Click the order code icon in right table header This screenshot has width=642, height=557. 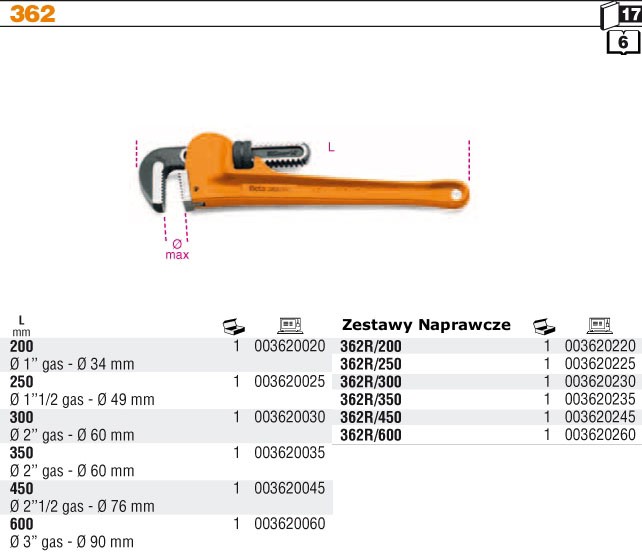600,326
